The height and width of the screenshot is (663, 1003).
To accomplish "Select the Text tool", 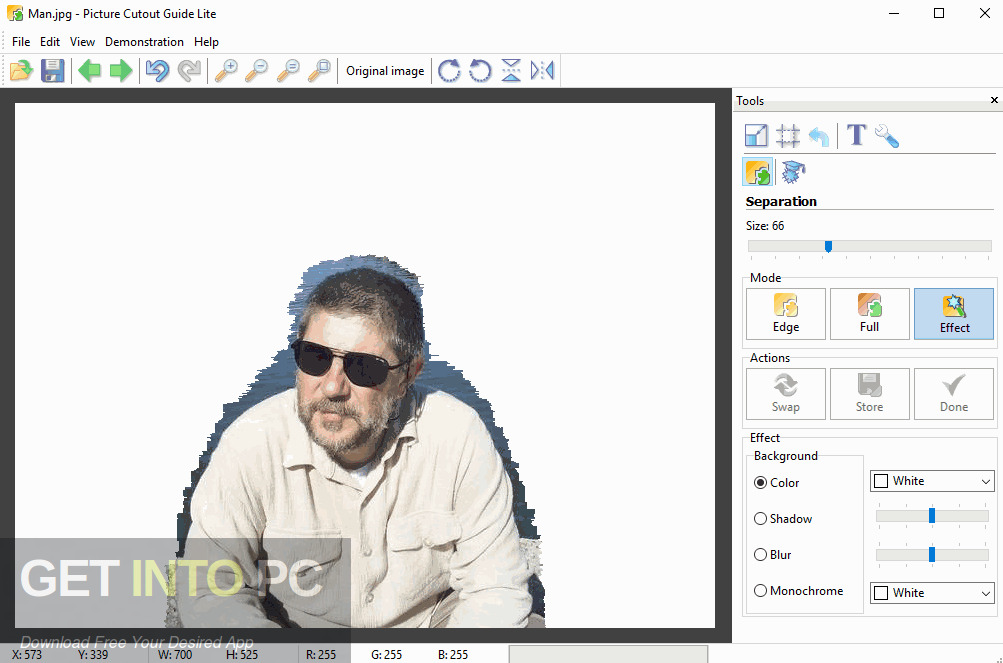I will tap(857, 136).
